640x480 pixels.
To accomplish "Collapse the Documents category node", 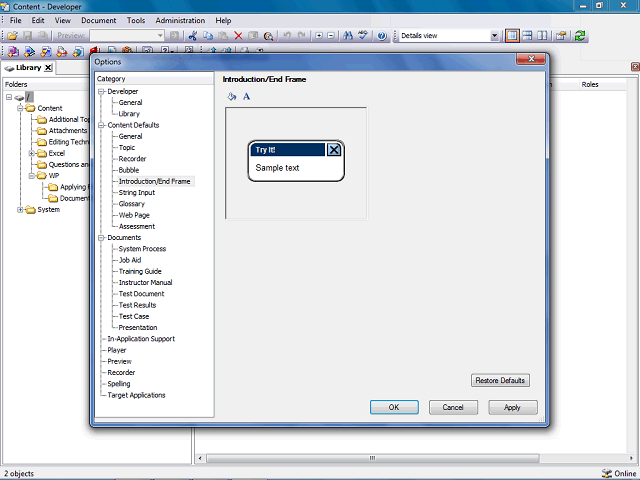I will (101, 238).
